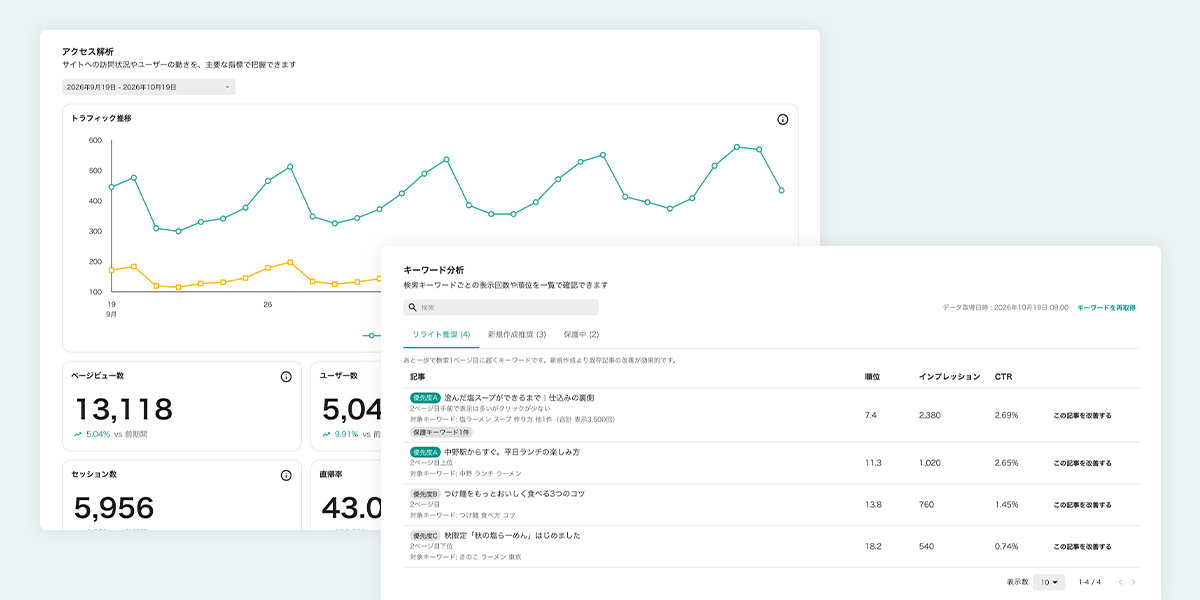This screenshot has width=1200, height=600.
Task: Open the 表示数 rows-per-page dropdown
Action: (1049, 582)
